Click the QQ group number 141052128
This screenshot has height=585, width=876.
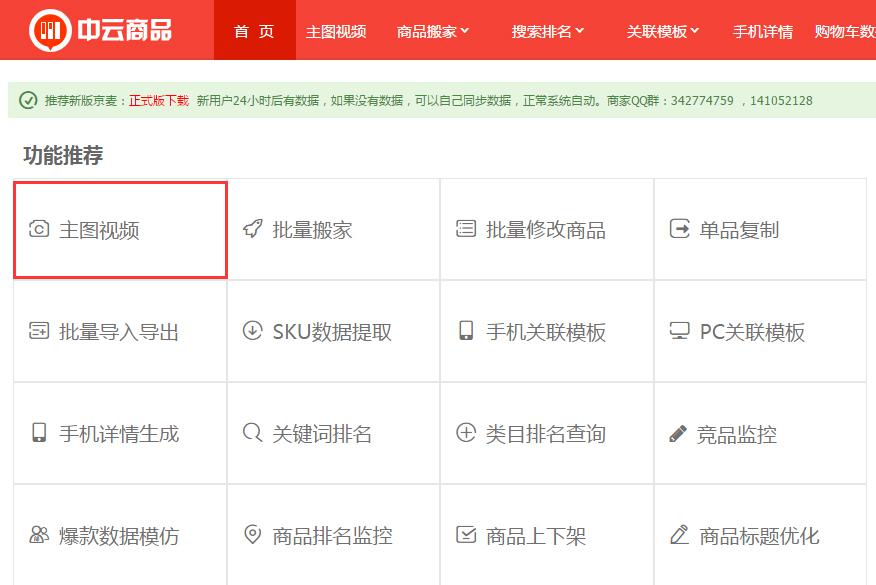[x=781, y=101]
